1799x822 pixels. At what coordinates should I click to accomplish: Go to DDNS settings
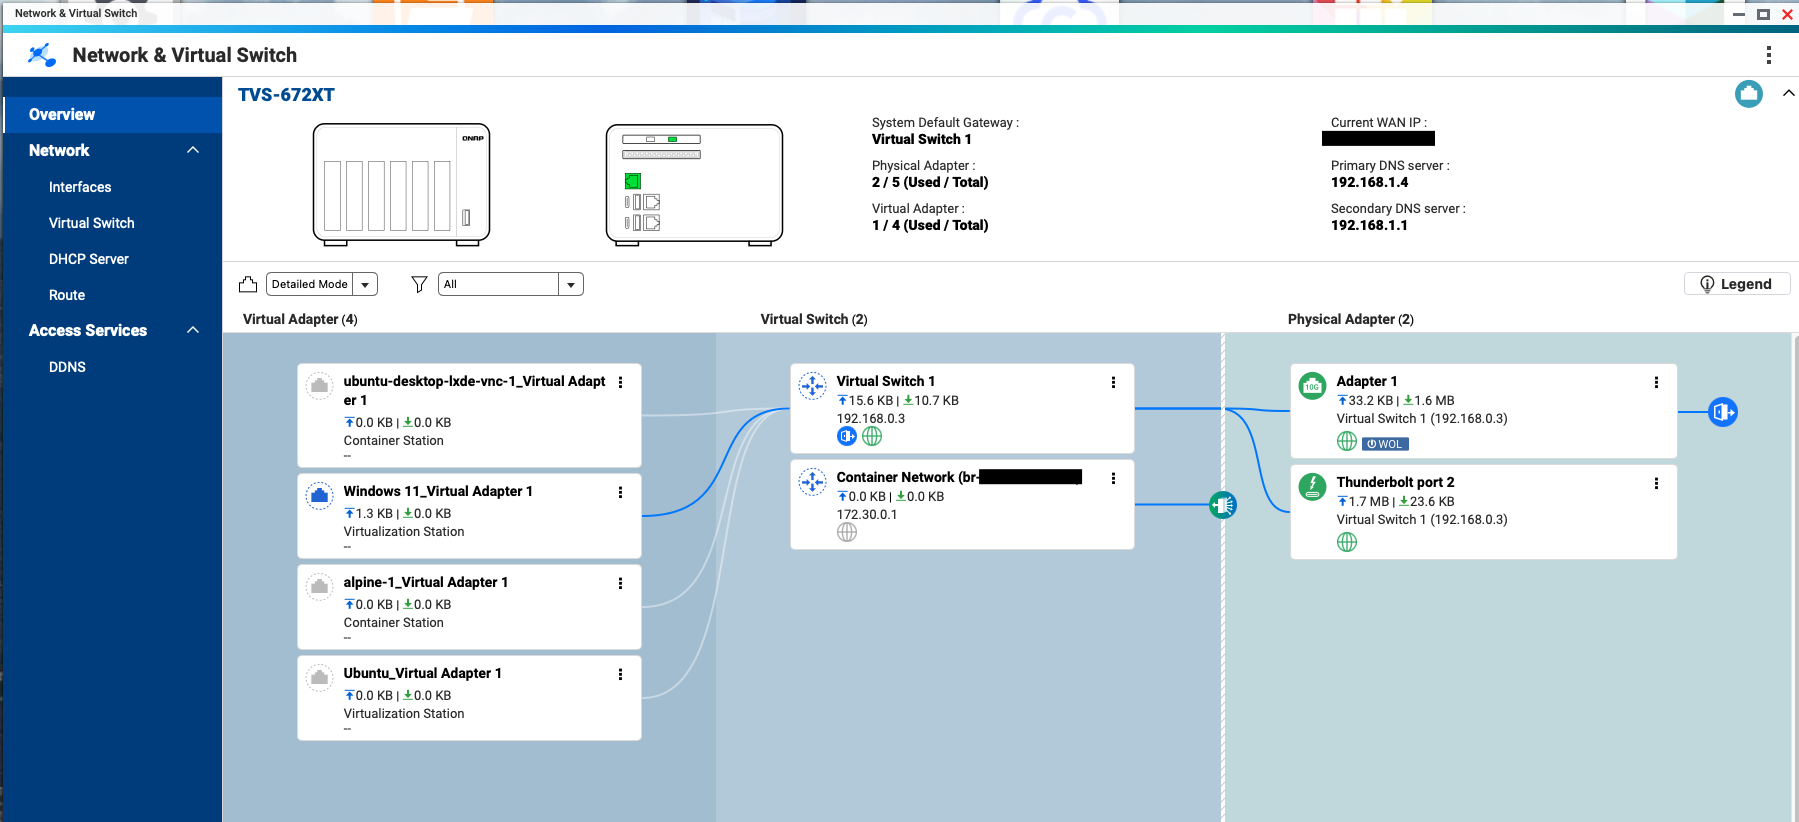67,367
